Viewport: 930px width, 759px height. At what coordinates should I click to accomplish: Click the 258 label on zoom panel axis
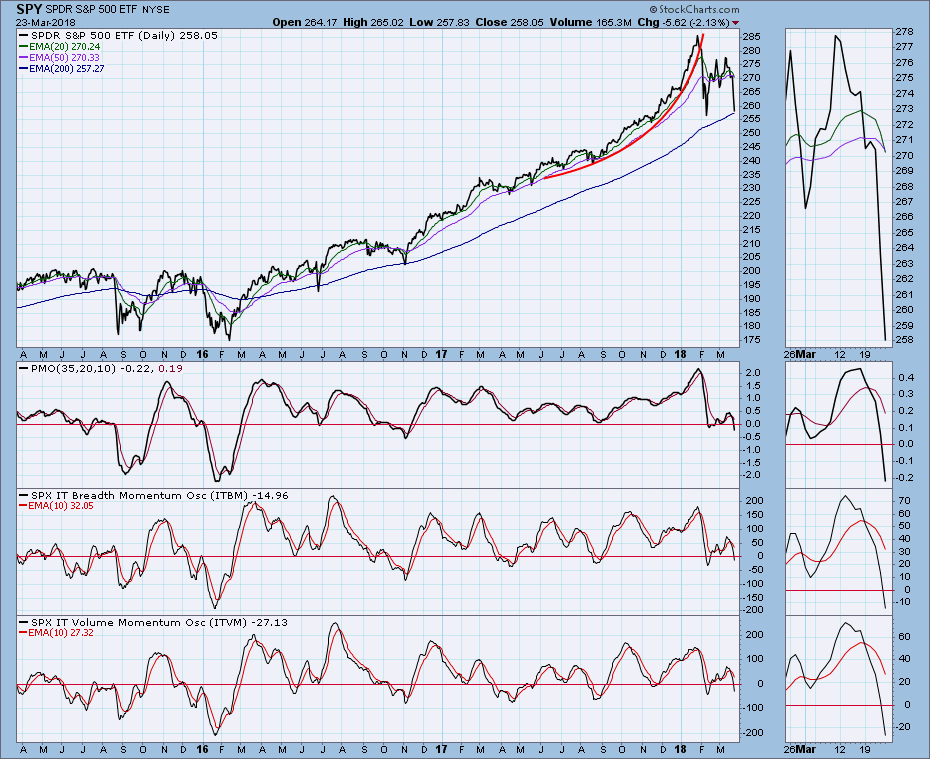[904, 340]
